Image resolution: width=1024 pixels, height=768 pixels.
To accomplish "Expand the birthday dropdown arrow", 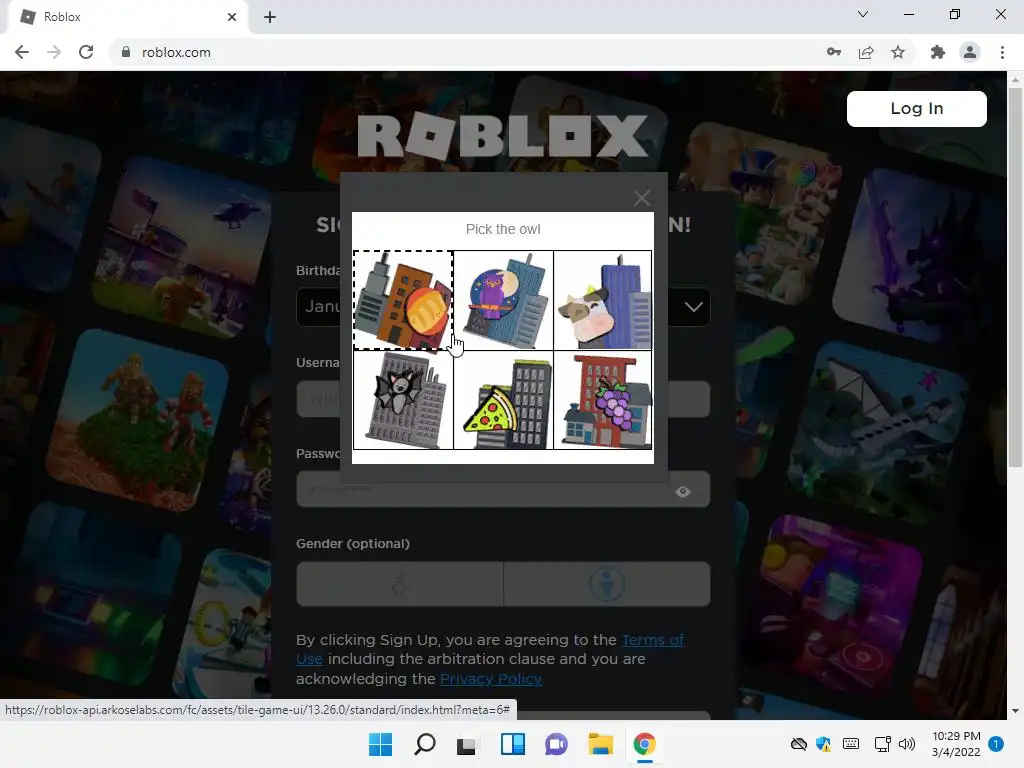I will 694,307.
